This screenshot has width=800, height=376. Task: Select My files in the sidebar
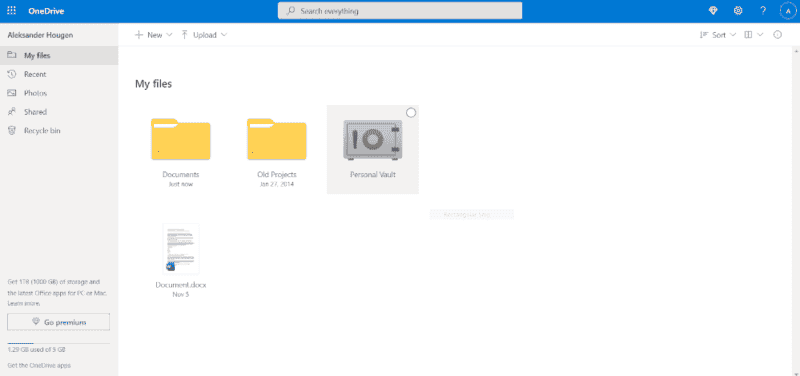(x=59, y=56)
